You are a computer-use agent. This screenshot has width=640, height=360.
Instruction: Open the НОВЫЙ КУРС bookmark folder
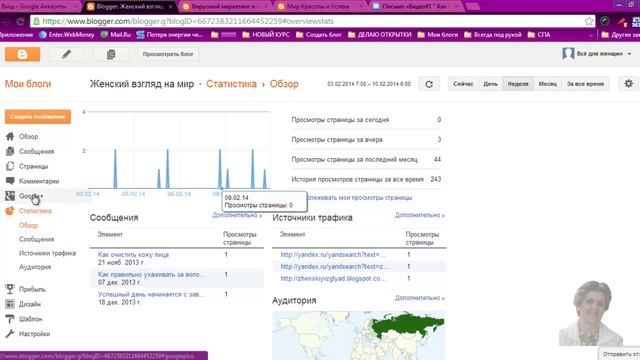(x=266, y=35)
